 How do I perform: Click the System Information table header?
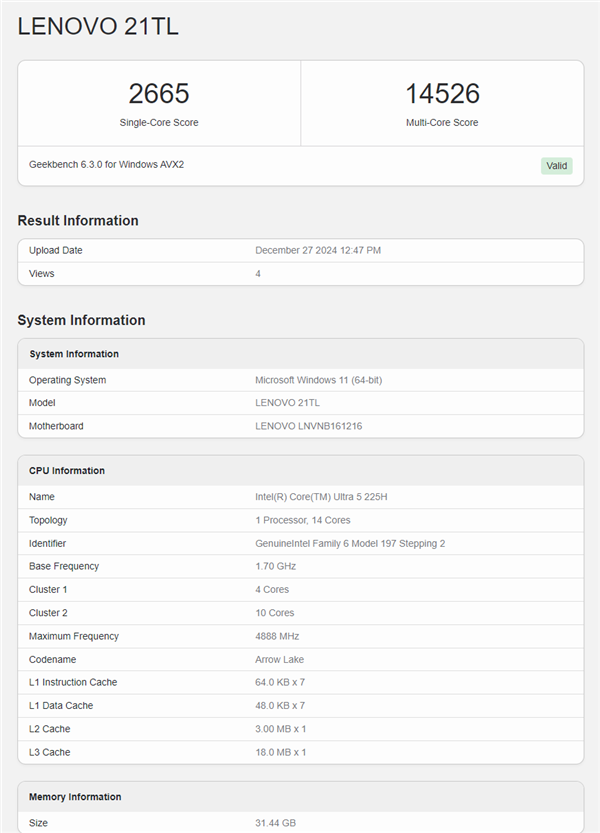pyautogui.click(x=74, y=354)
